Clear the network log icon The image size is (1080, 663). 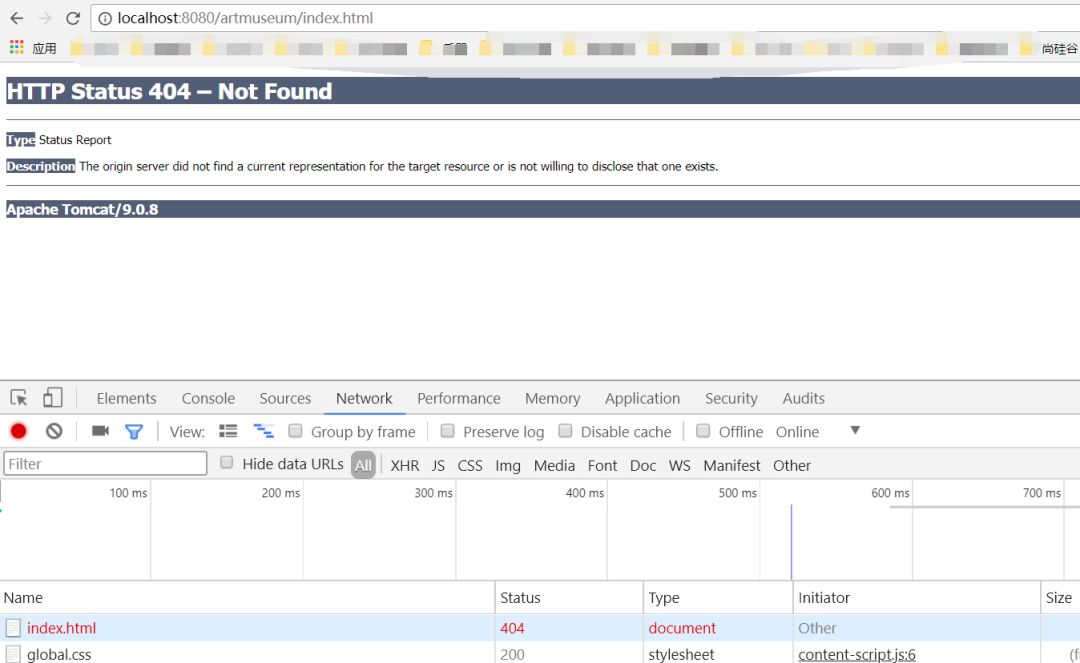pyautogui.click(x=54, y=431)
